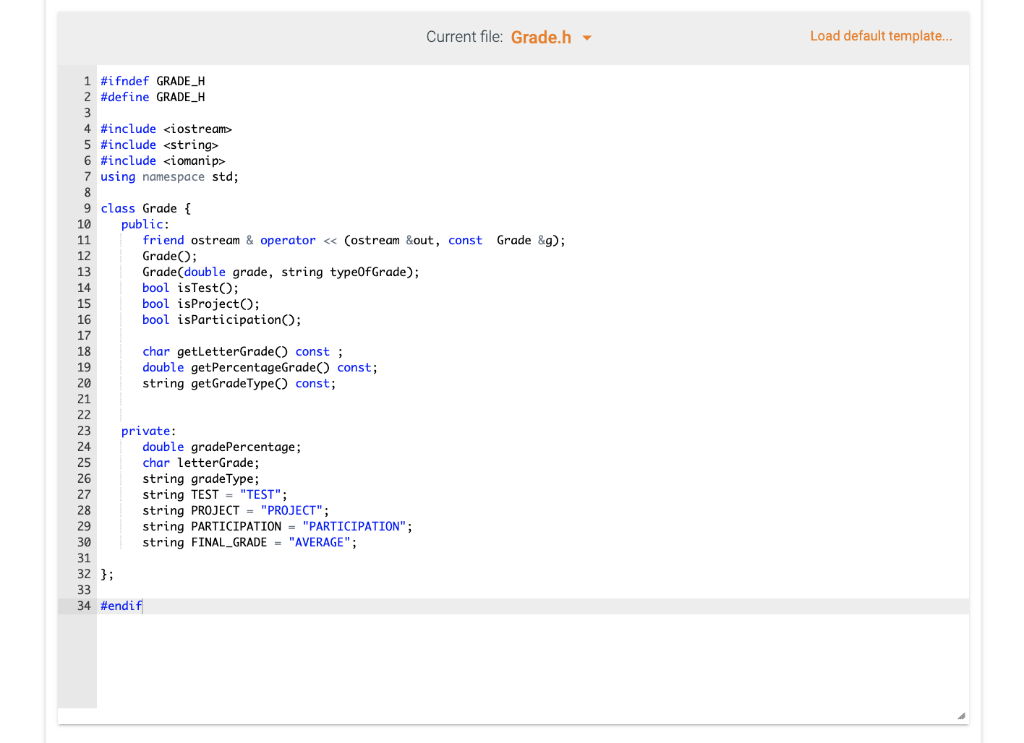This screenshot has width=1024, height=743.
Task: Click the Current file label
Action: [x=464, y=36]
